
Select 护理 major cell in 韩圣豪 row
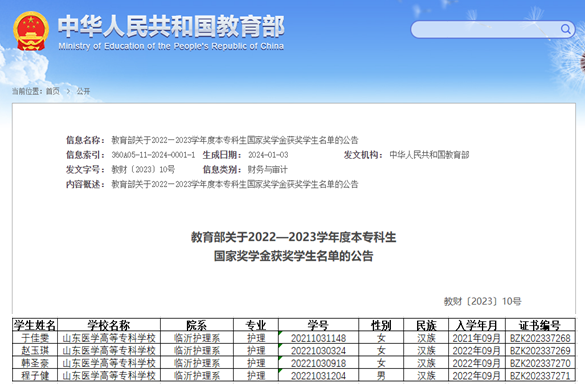click(256, 363)
